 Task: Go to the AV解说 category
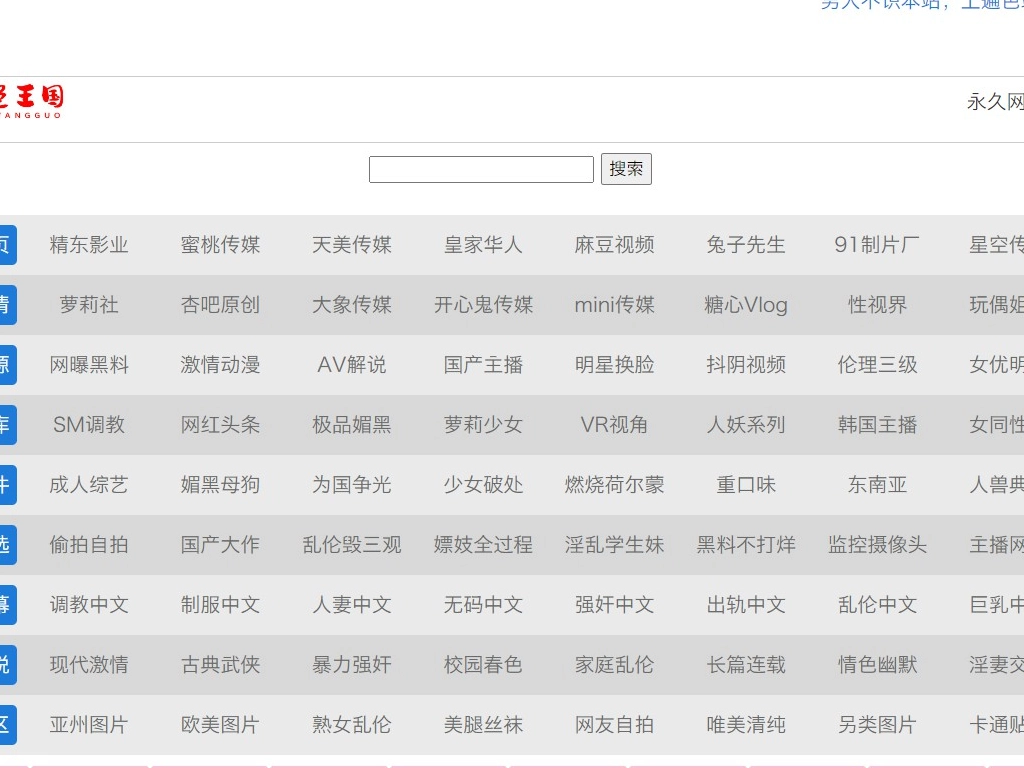pyautogui.click(x=351, y=365)
